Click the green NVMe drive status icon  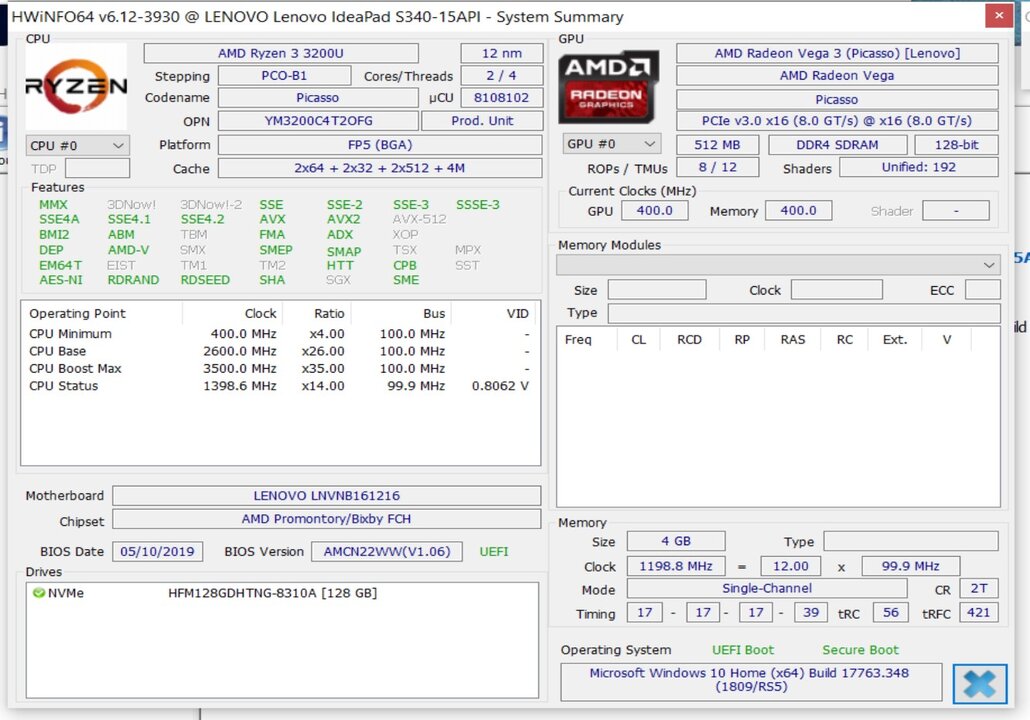pyautogui.click(x=39, y=593)
